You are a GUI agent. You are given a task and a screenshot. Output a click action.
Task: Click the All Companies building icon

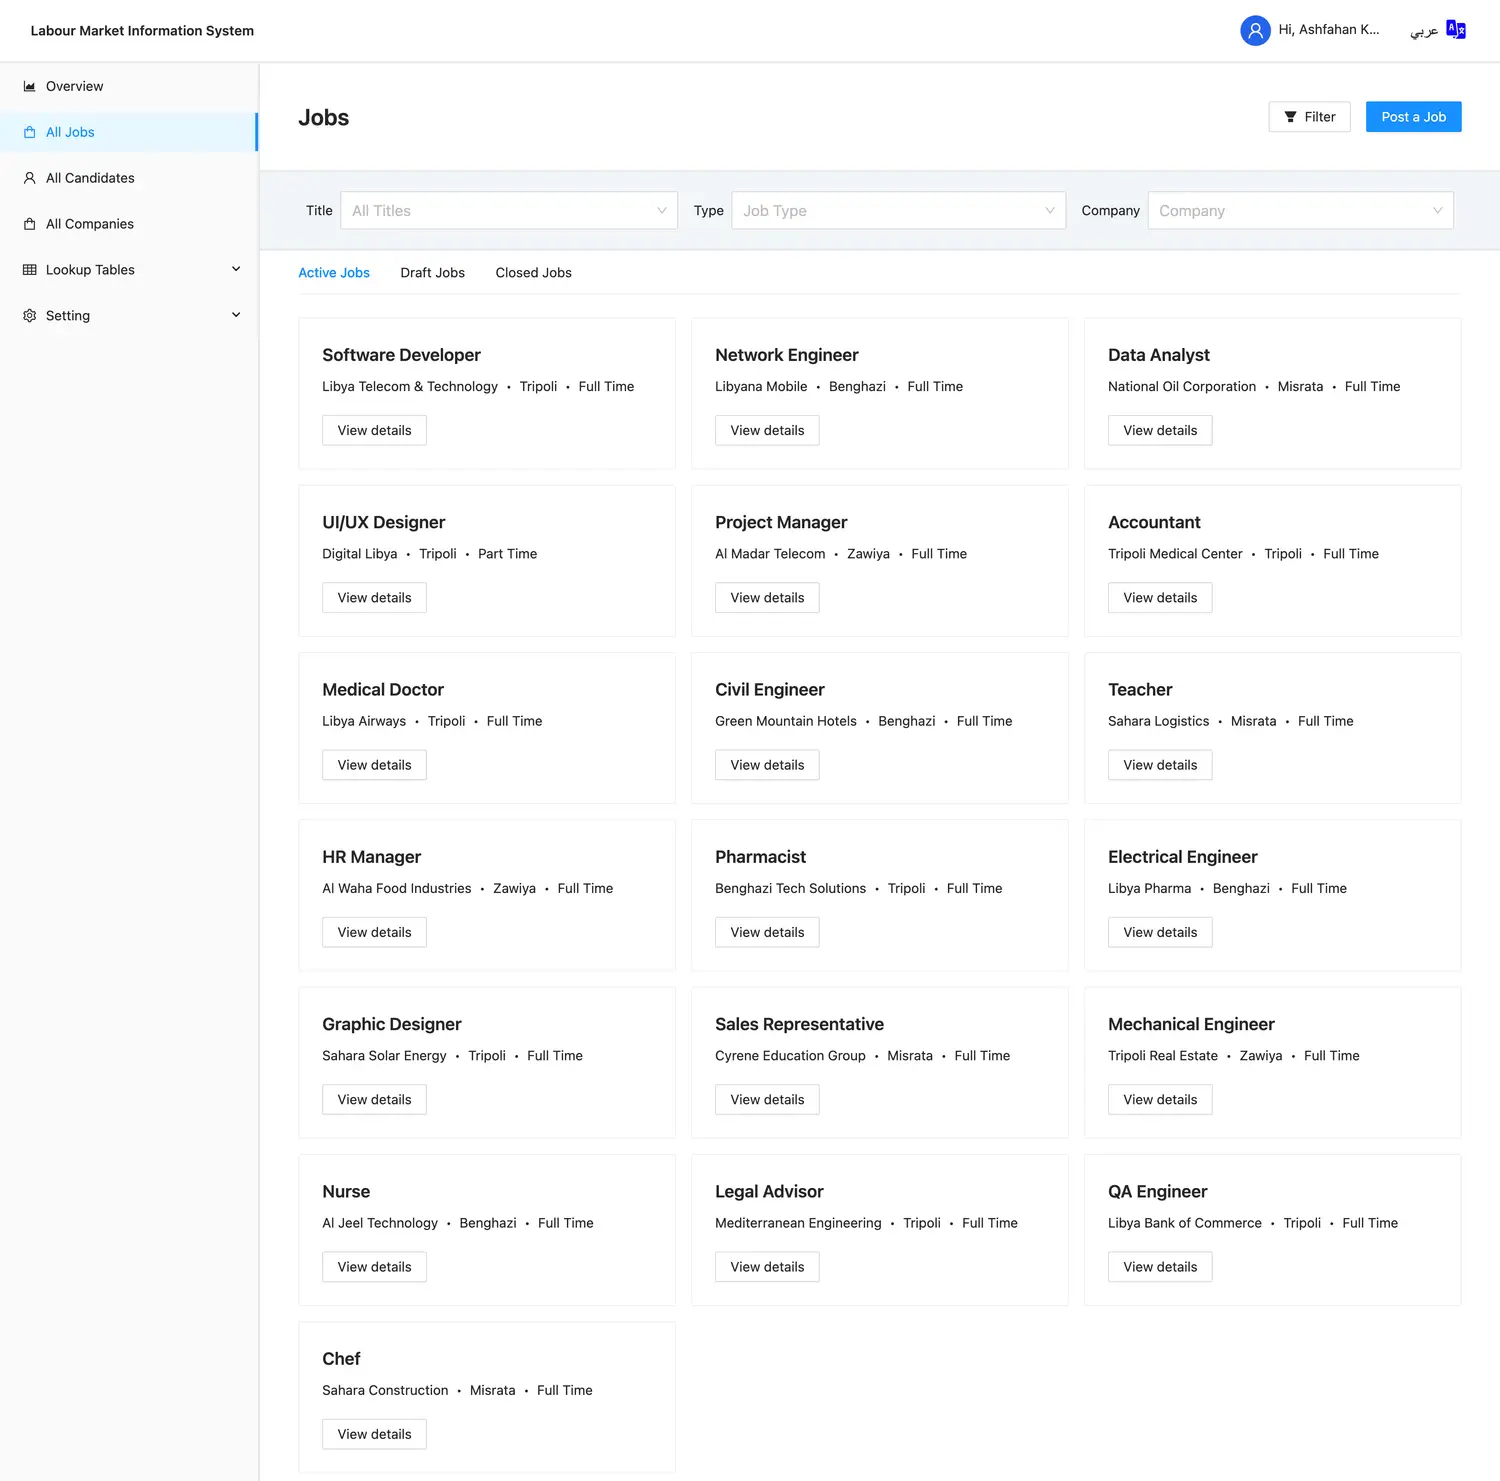[x=29, y=223]
